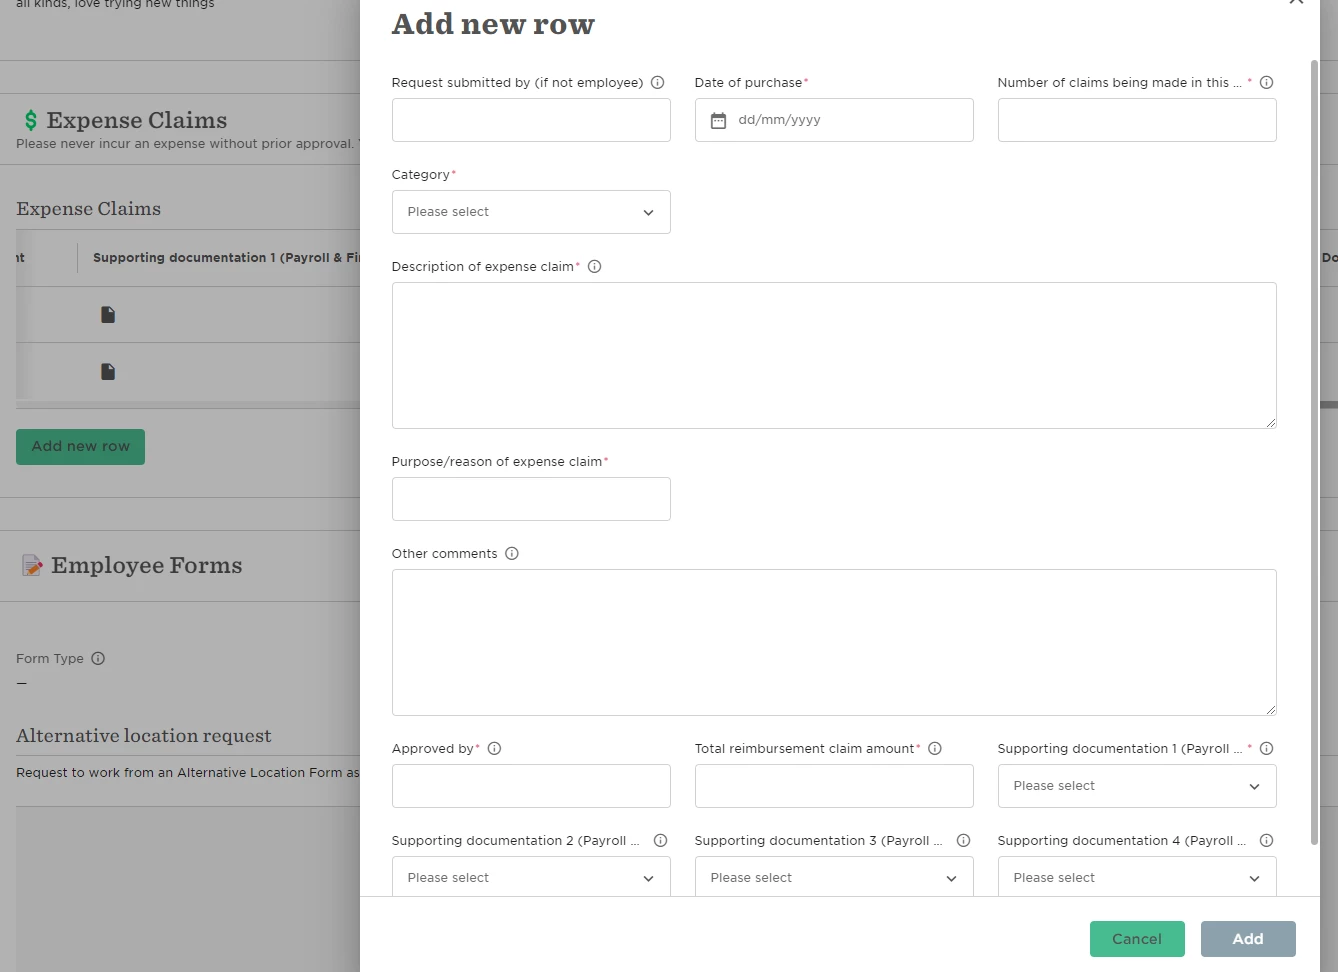Click the Employee Forms section heading
Image resolution: width=1338 pixels, height=972 pixels.
point(147,566)
